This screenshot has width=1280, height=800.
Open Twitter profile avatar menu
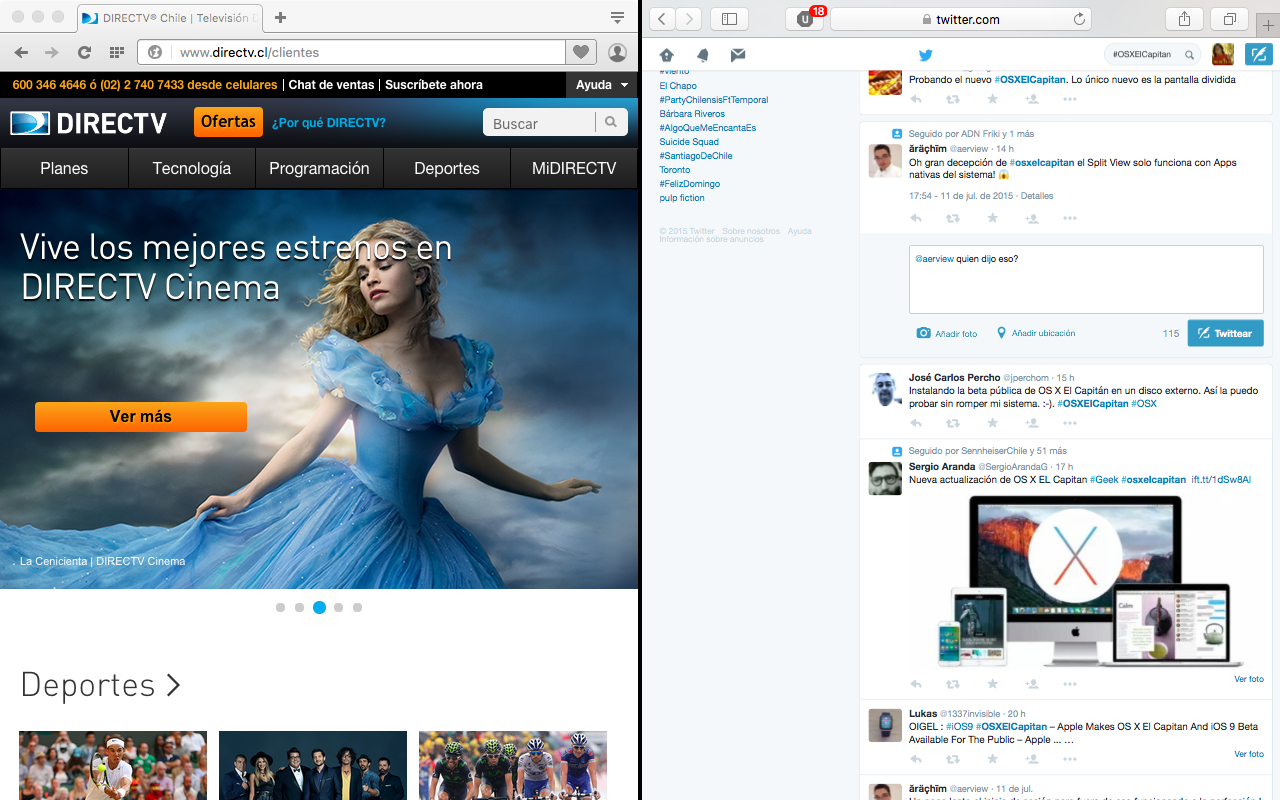(1223, 54)
